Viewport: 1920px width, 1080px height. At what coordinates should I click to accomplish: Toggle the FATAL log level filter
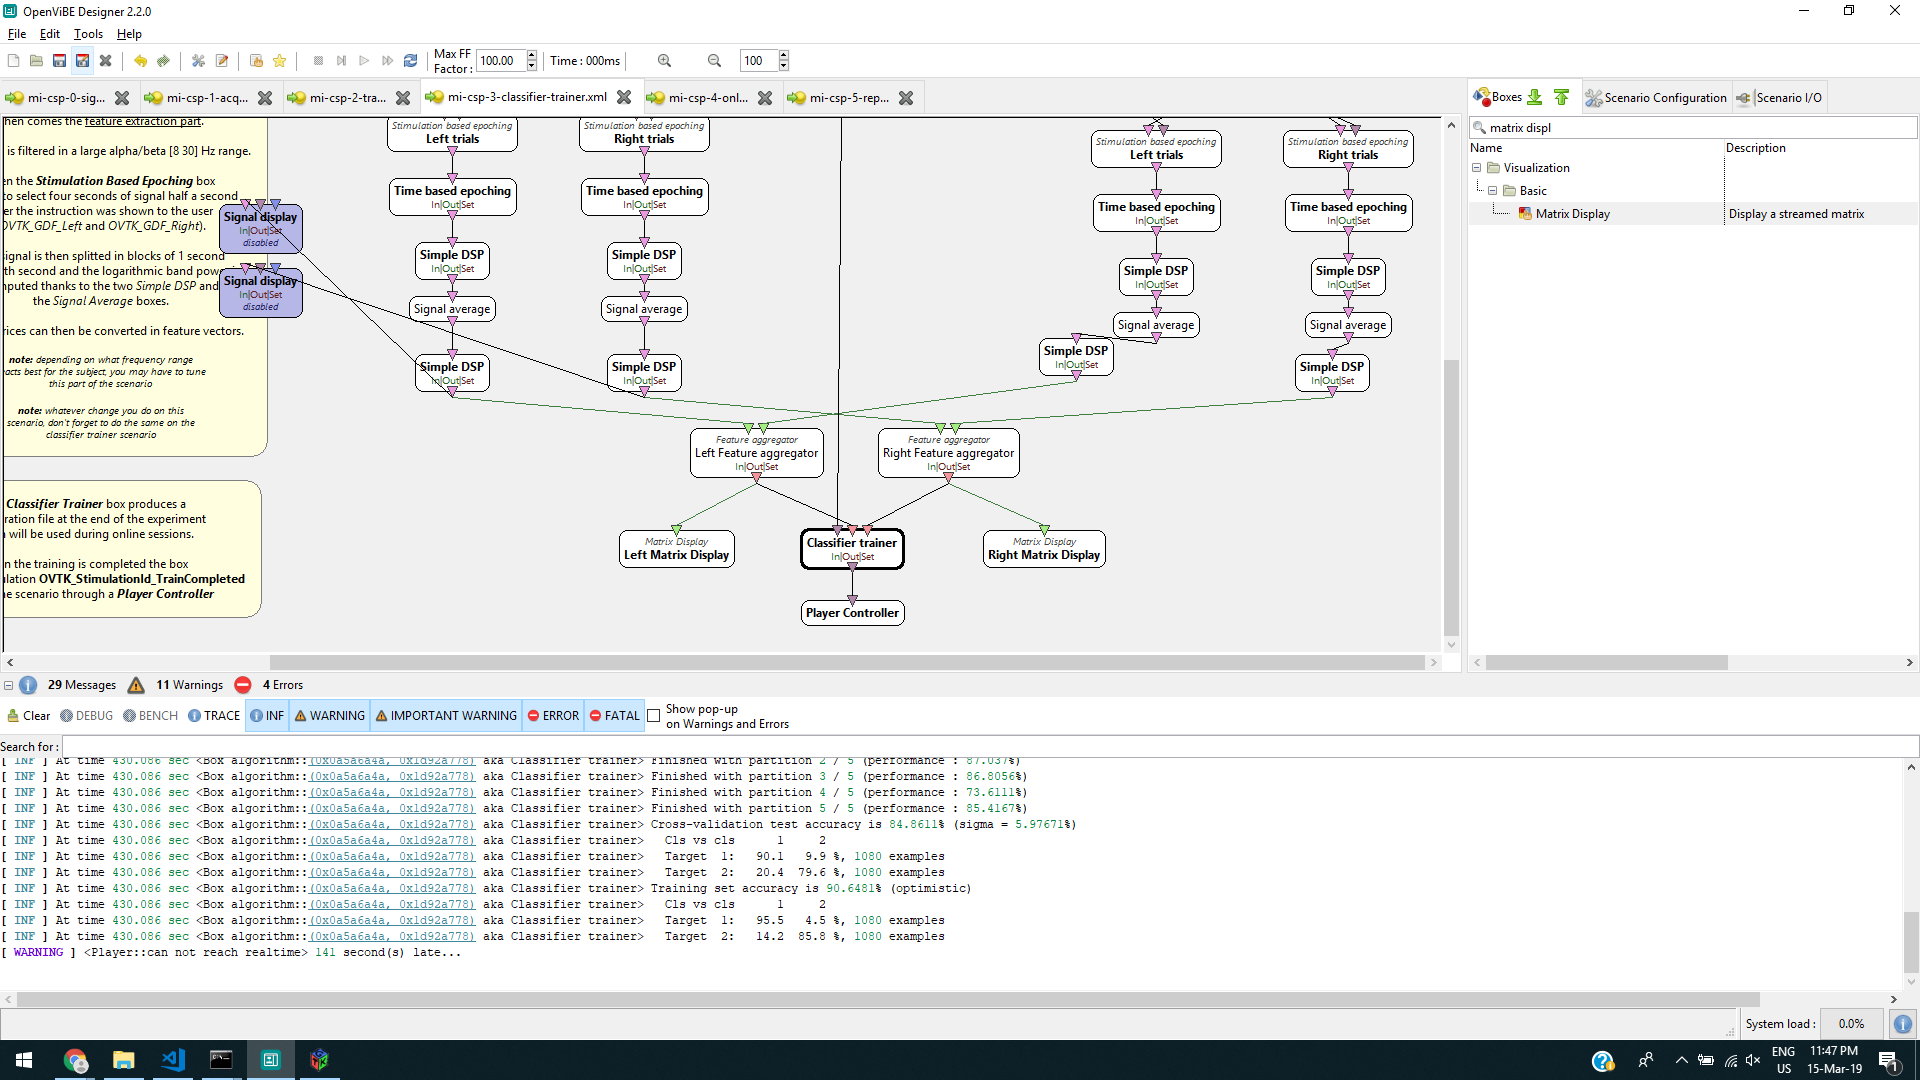(615, 716)
